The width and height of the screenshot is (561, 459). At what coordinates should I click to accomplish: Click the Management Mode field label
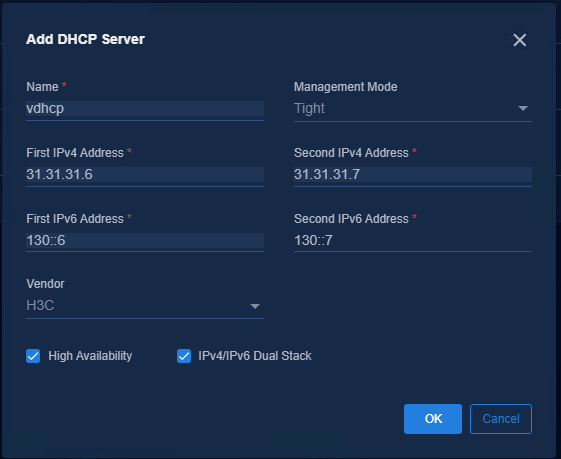tap(346, 87)
